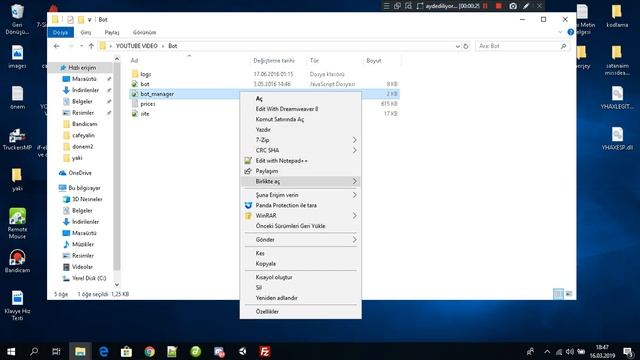Open Explorer help question mark icon
Viewport: 640px width, 360px height.
pyautogui.click(x=571, y=32)
